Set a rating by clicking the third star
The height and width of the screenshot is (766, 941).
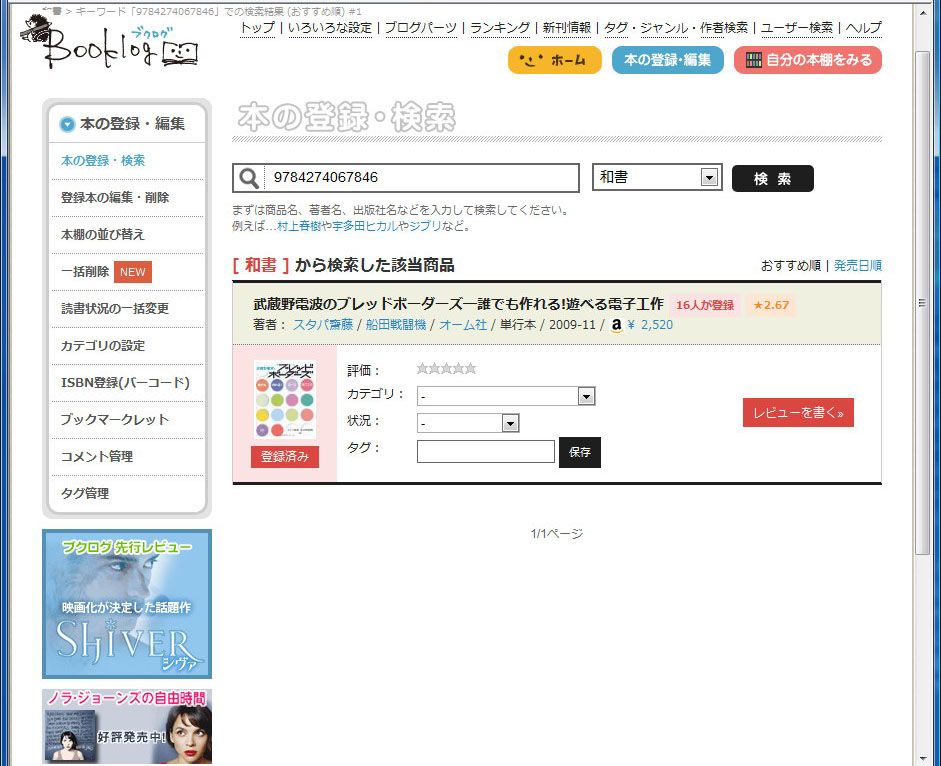point(446,368)
